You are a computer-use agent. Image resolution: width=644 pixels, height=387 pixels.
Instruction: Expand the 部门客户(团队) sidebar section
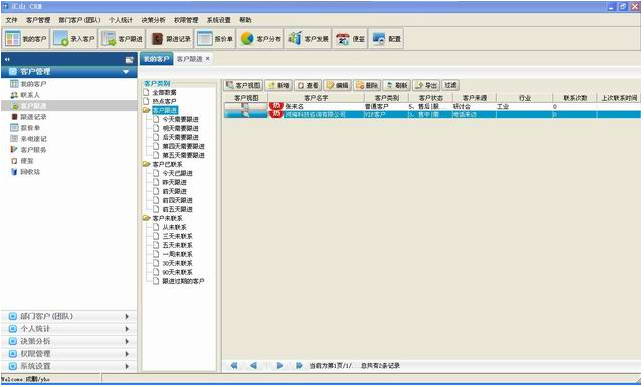69,316
